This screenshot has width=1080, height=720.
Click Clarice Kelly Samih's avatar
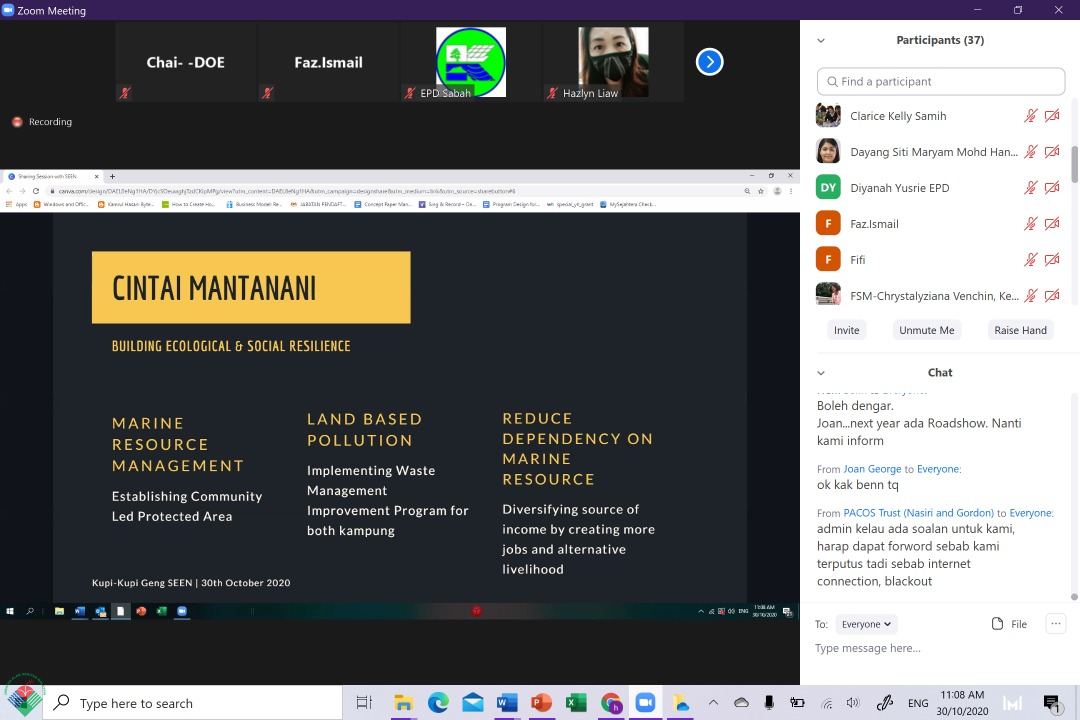(x=828, y=115)
